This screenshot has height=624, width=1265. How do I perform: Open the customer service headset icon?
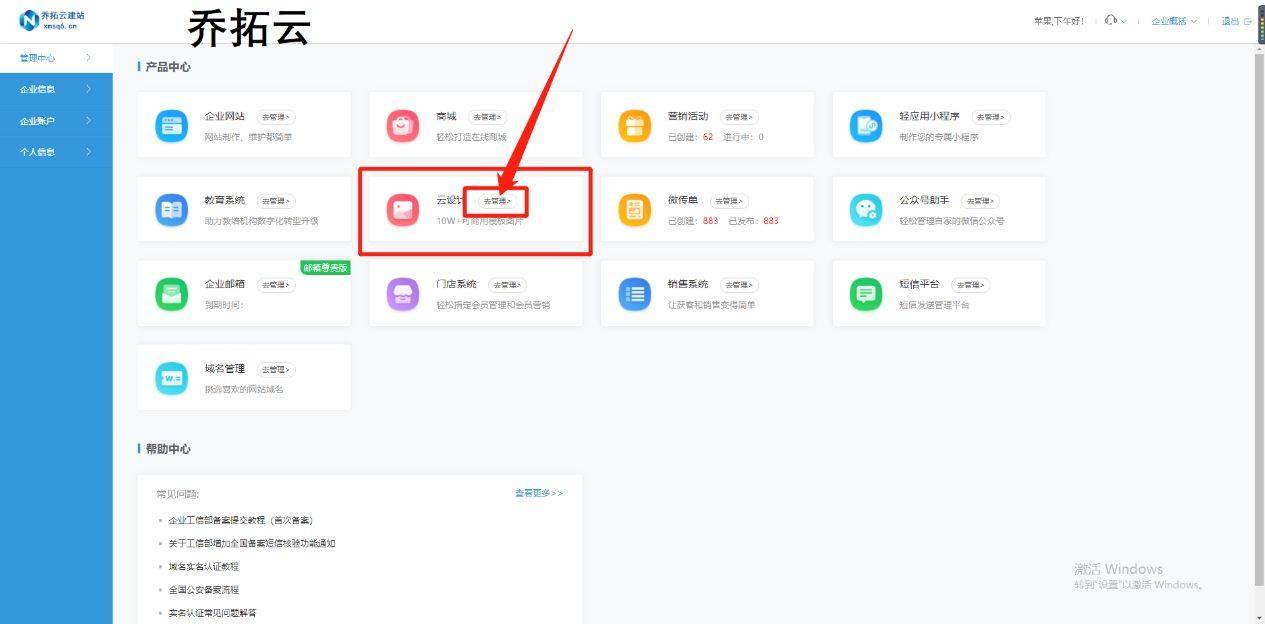(1111, 20)
